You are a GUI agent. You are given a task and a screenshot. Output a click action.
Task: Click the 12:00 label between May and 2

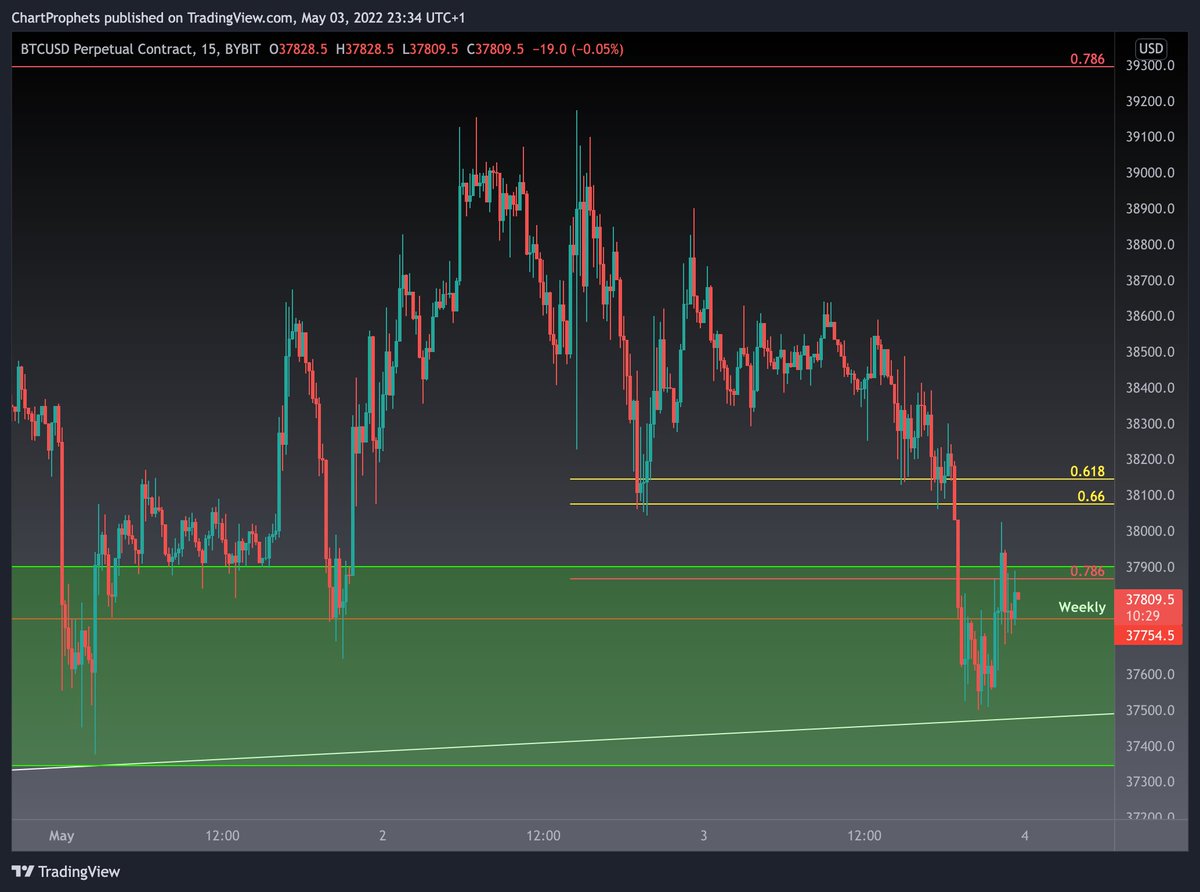coord(222,836)
